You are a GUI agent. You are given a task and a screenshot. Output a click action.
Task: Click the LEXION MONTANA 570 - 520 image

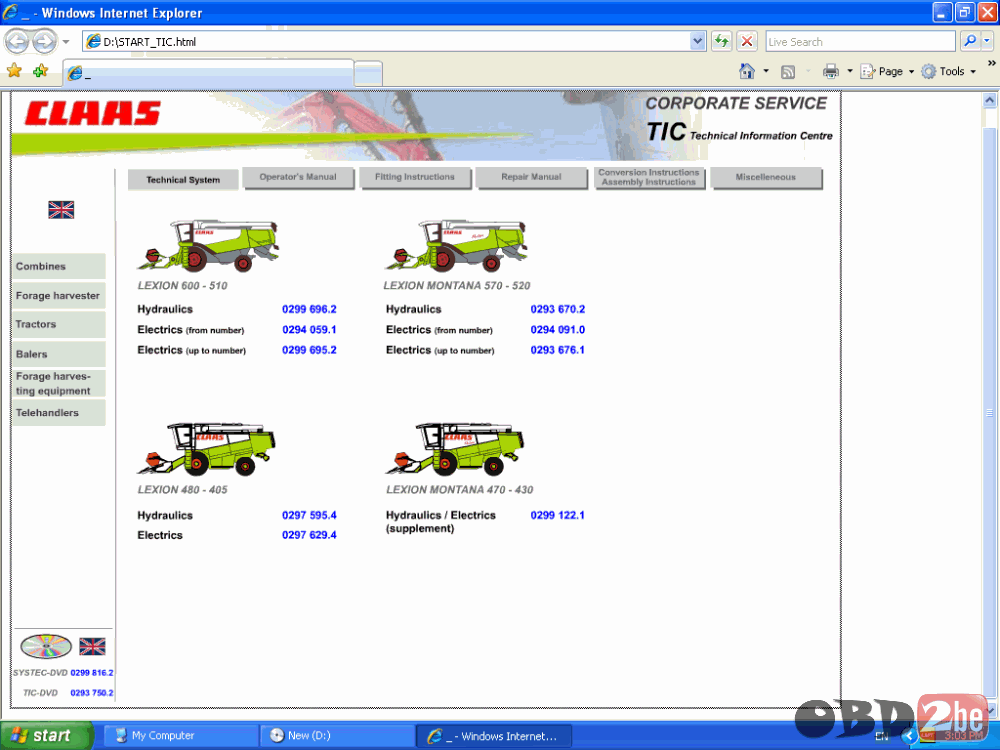click(457, 246)
